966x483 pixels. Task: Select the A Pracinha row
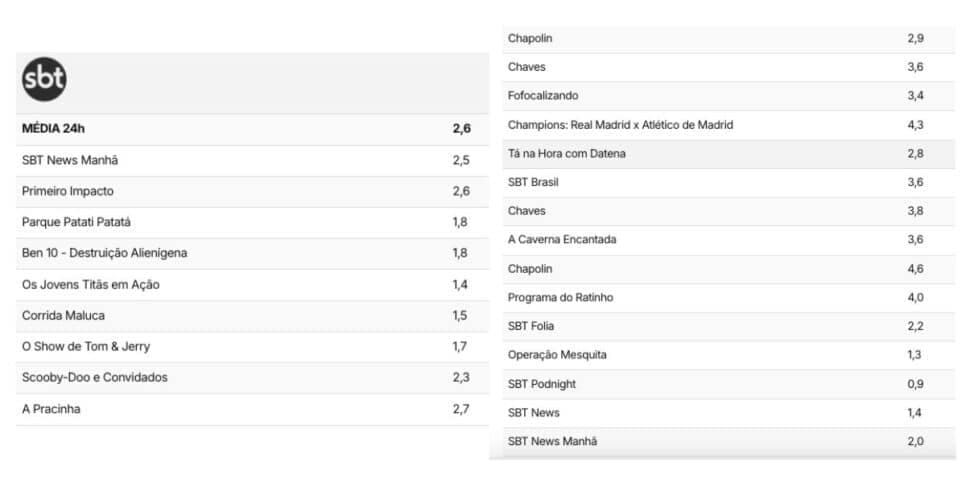point(253,409)
